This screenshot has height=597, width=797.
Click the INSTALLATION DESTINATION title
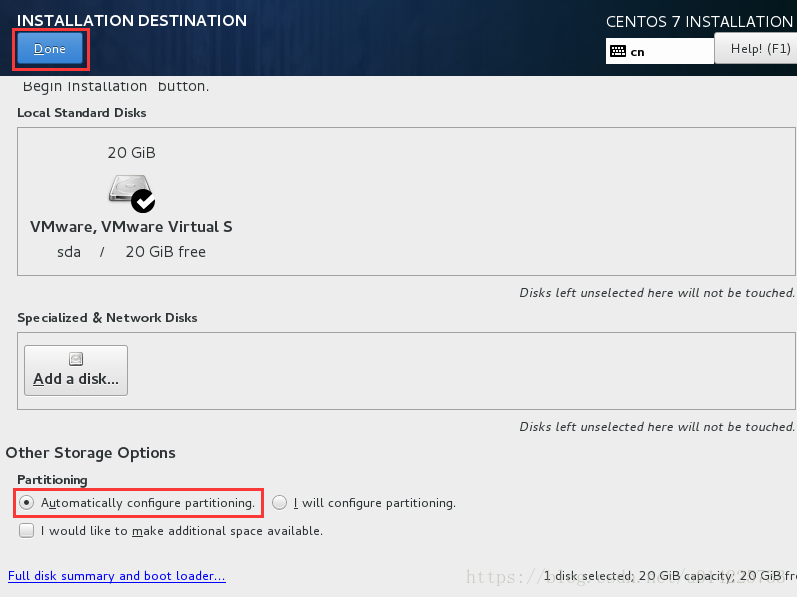pos(132,20)
